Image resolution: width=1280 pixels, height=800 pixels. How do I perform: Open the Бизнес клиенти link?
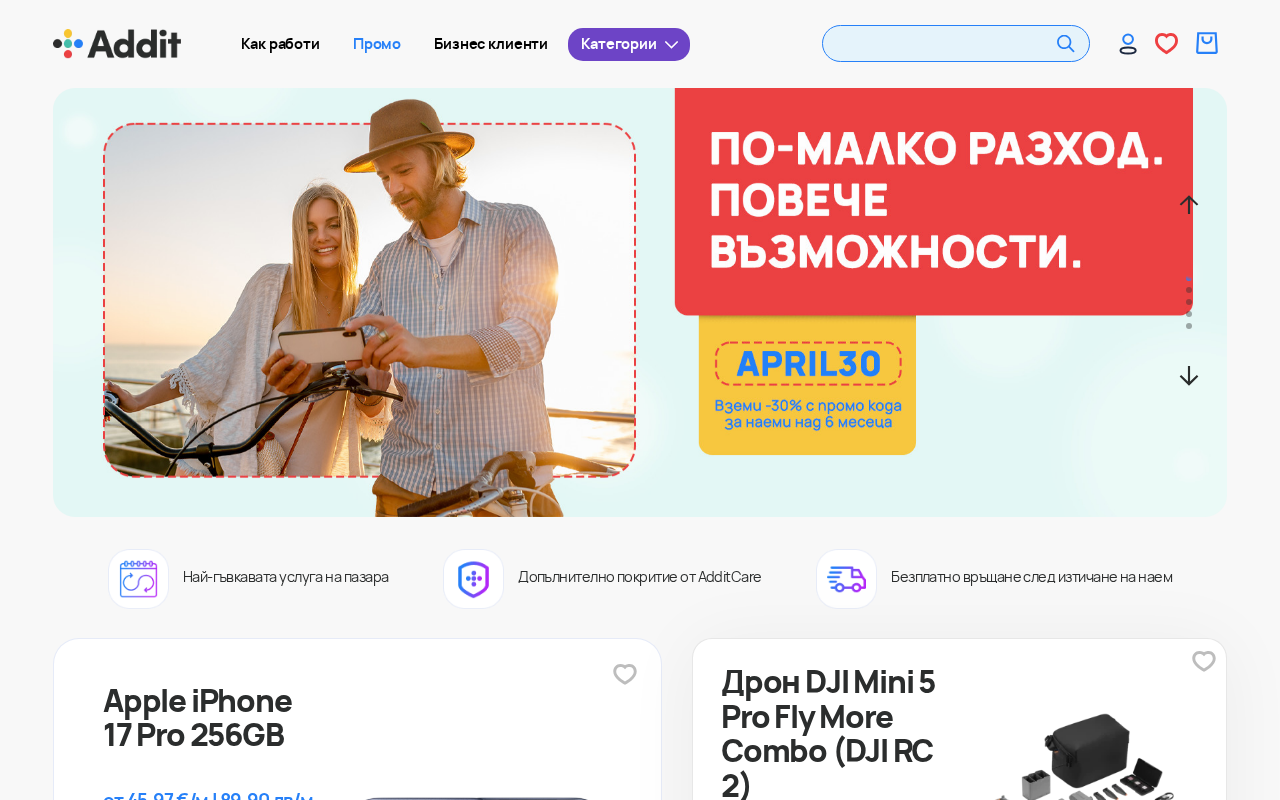click(491, 44)
